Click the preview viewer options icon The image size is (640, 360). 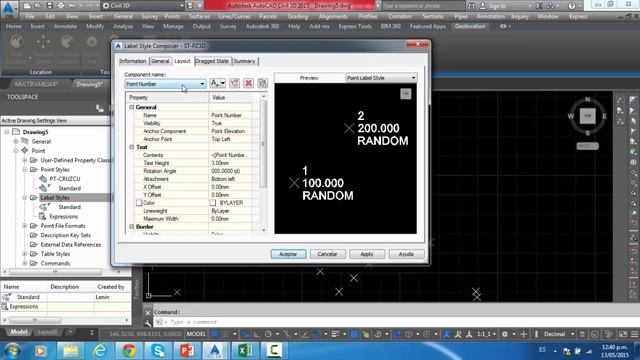pyautogui.click(x=405, y=94)
